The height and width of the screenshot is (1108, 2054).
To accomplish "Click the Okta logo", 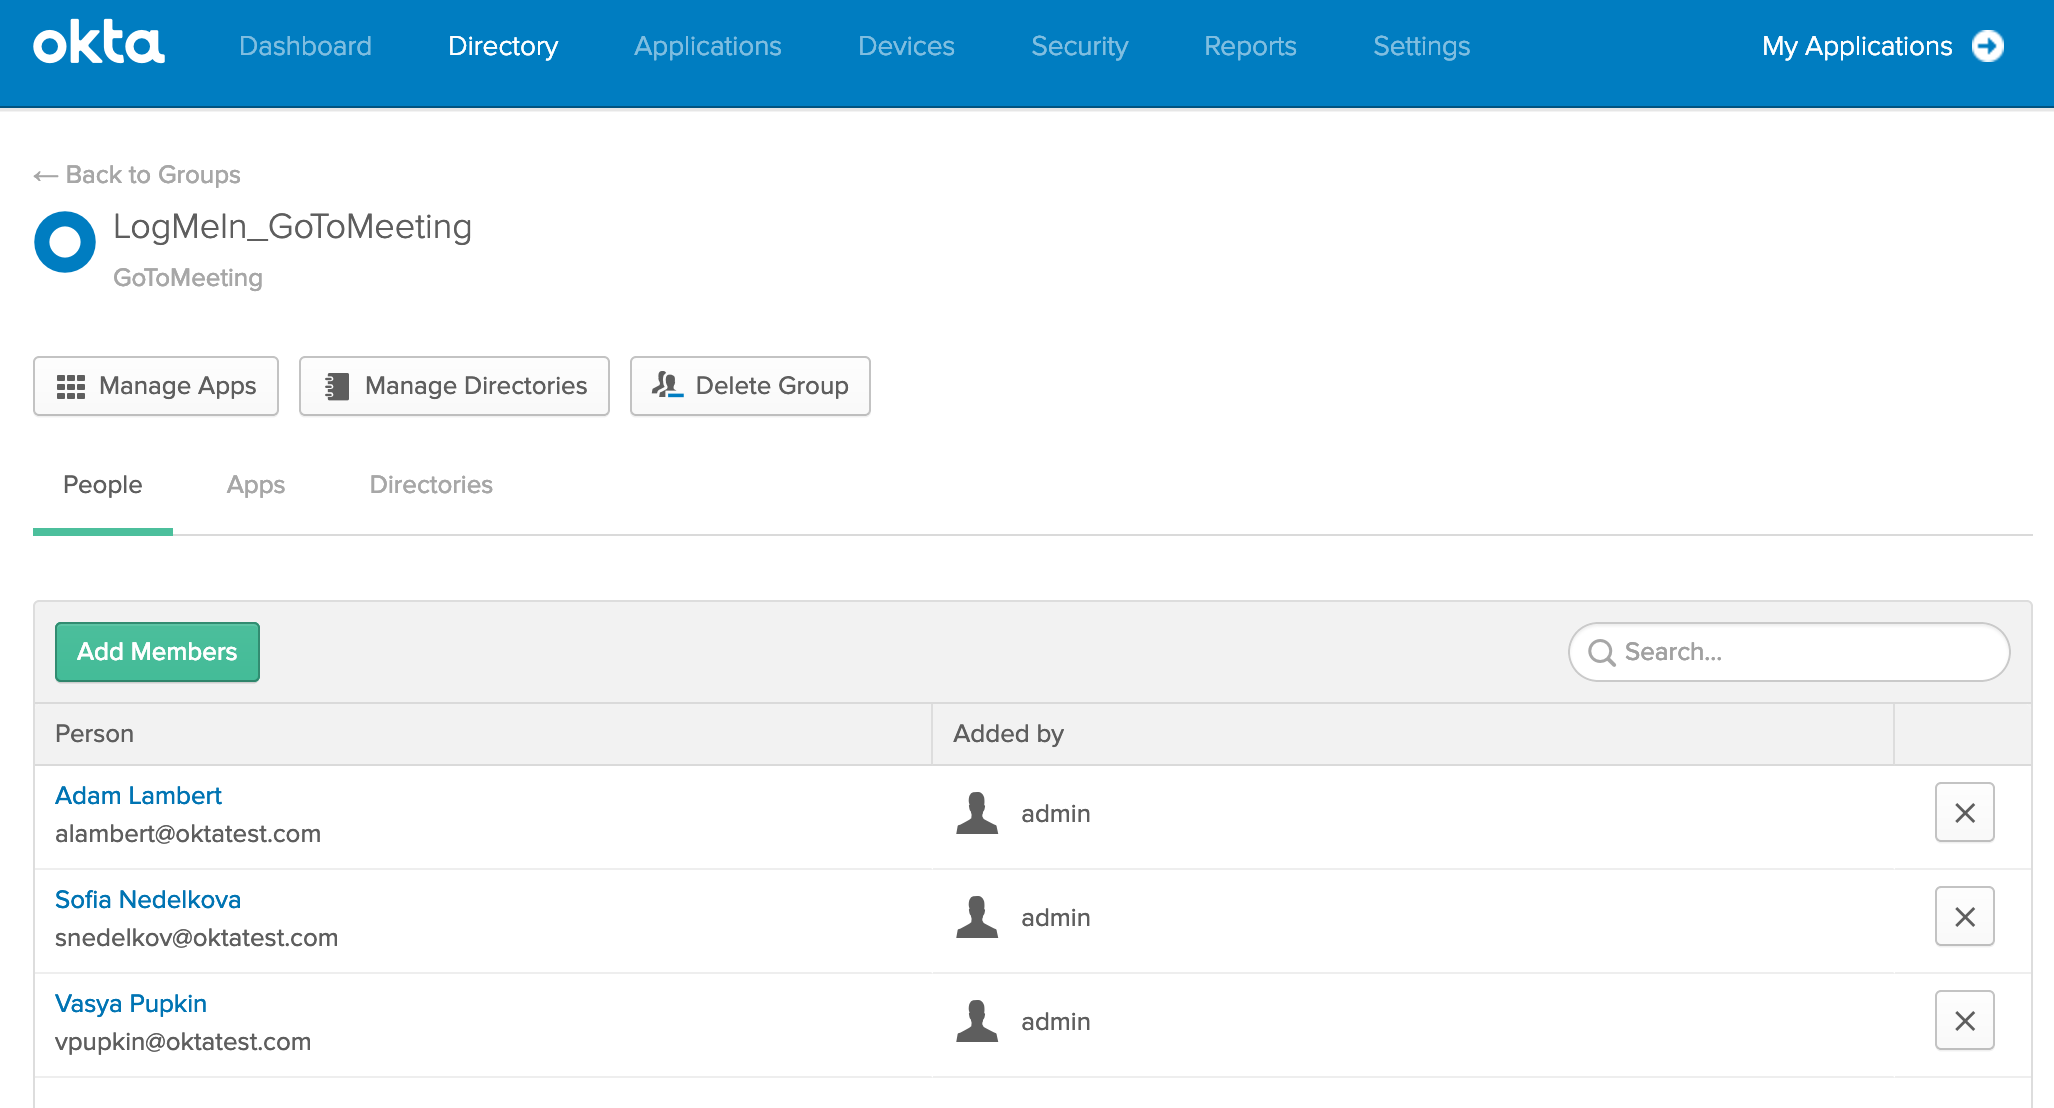I will 99,44.
